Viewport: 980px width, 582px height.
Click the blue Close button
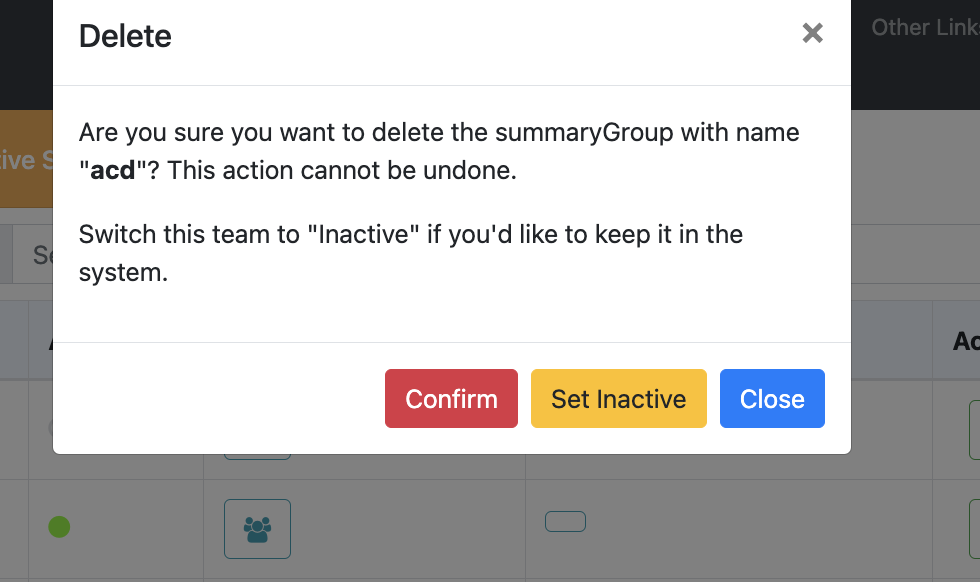(772, 399)
